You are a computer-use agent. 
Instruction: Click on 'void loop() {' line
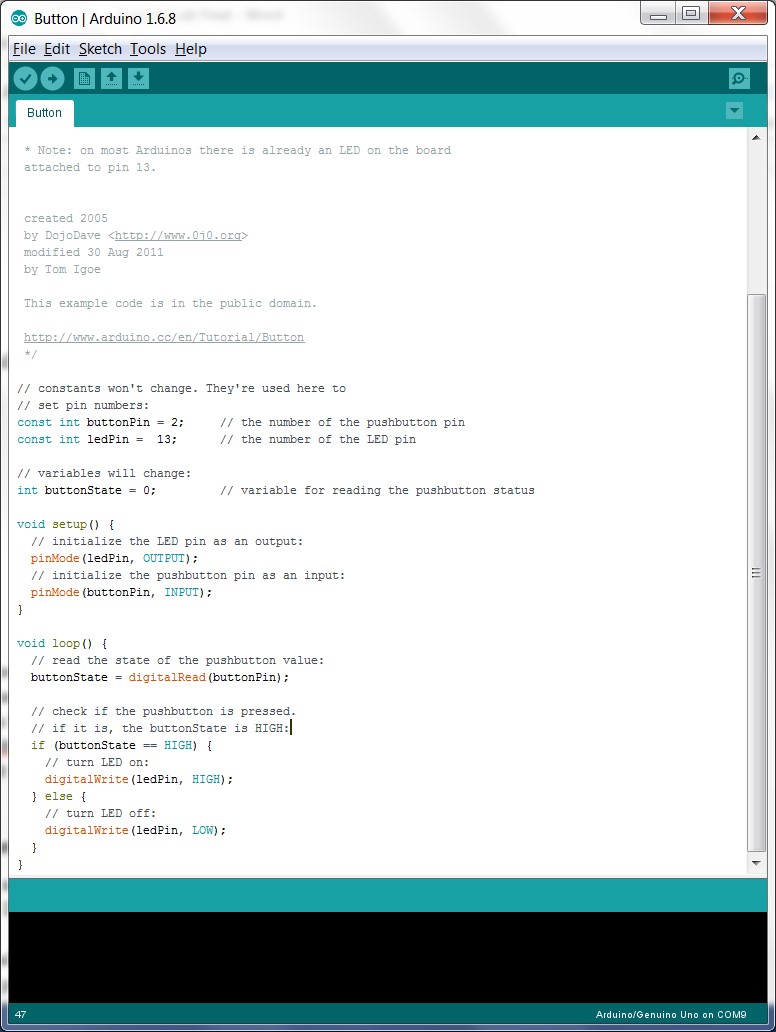pos(62,643)
